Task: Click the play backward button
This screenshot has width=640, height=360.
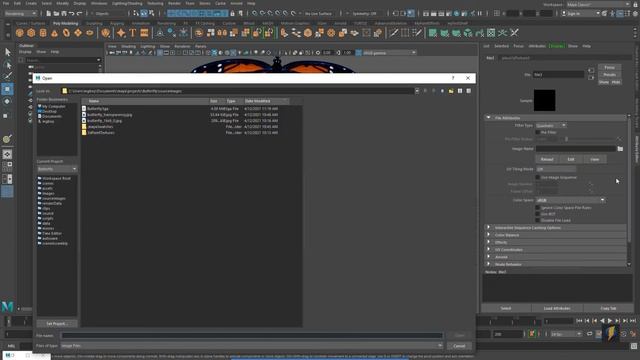Action: pos(602,321)
